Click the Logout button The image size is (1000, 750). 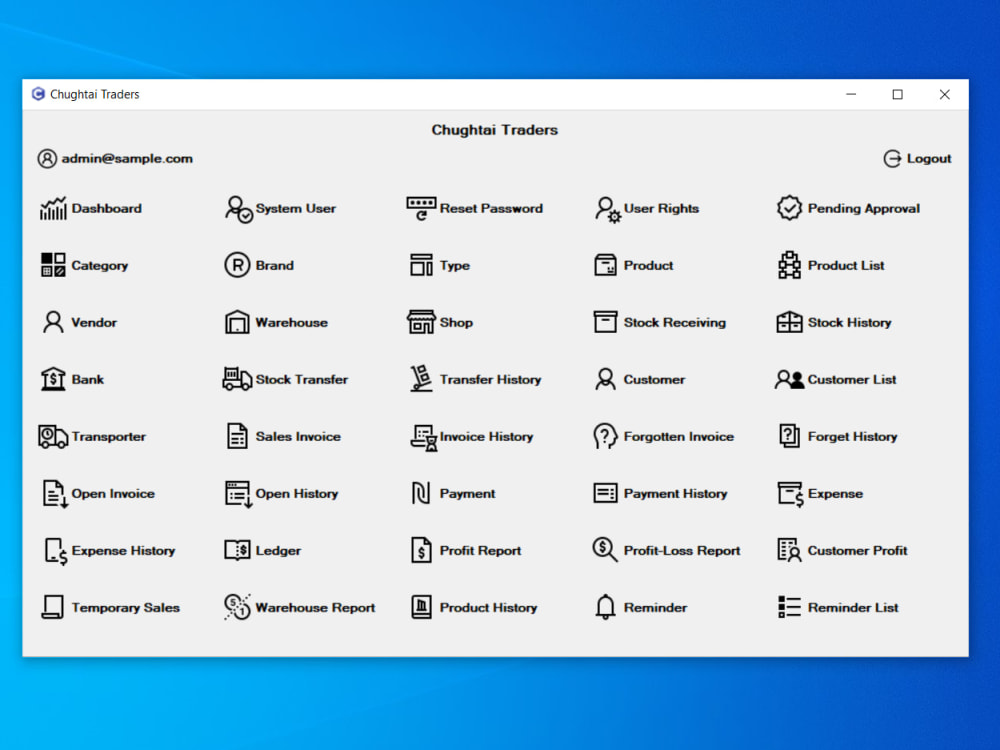917,158
